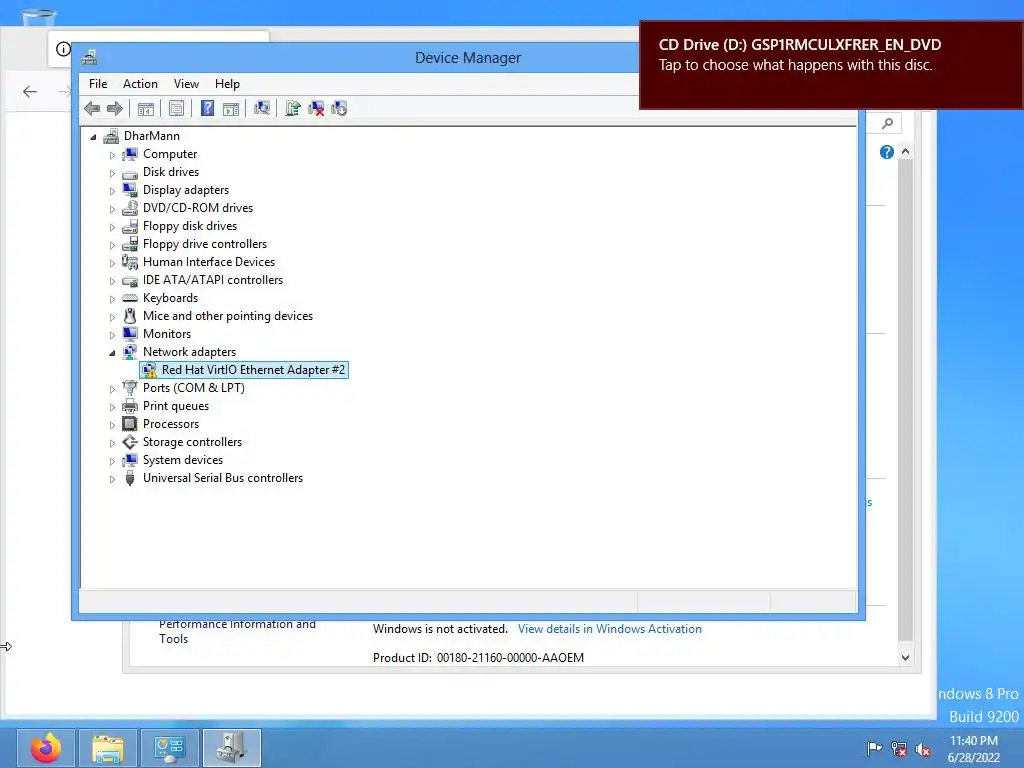
Task: Switch to the Control Panel taskbar button
Action: (x=170, y=748)
